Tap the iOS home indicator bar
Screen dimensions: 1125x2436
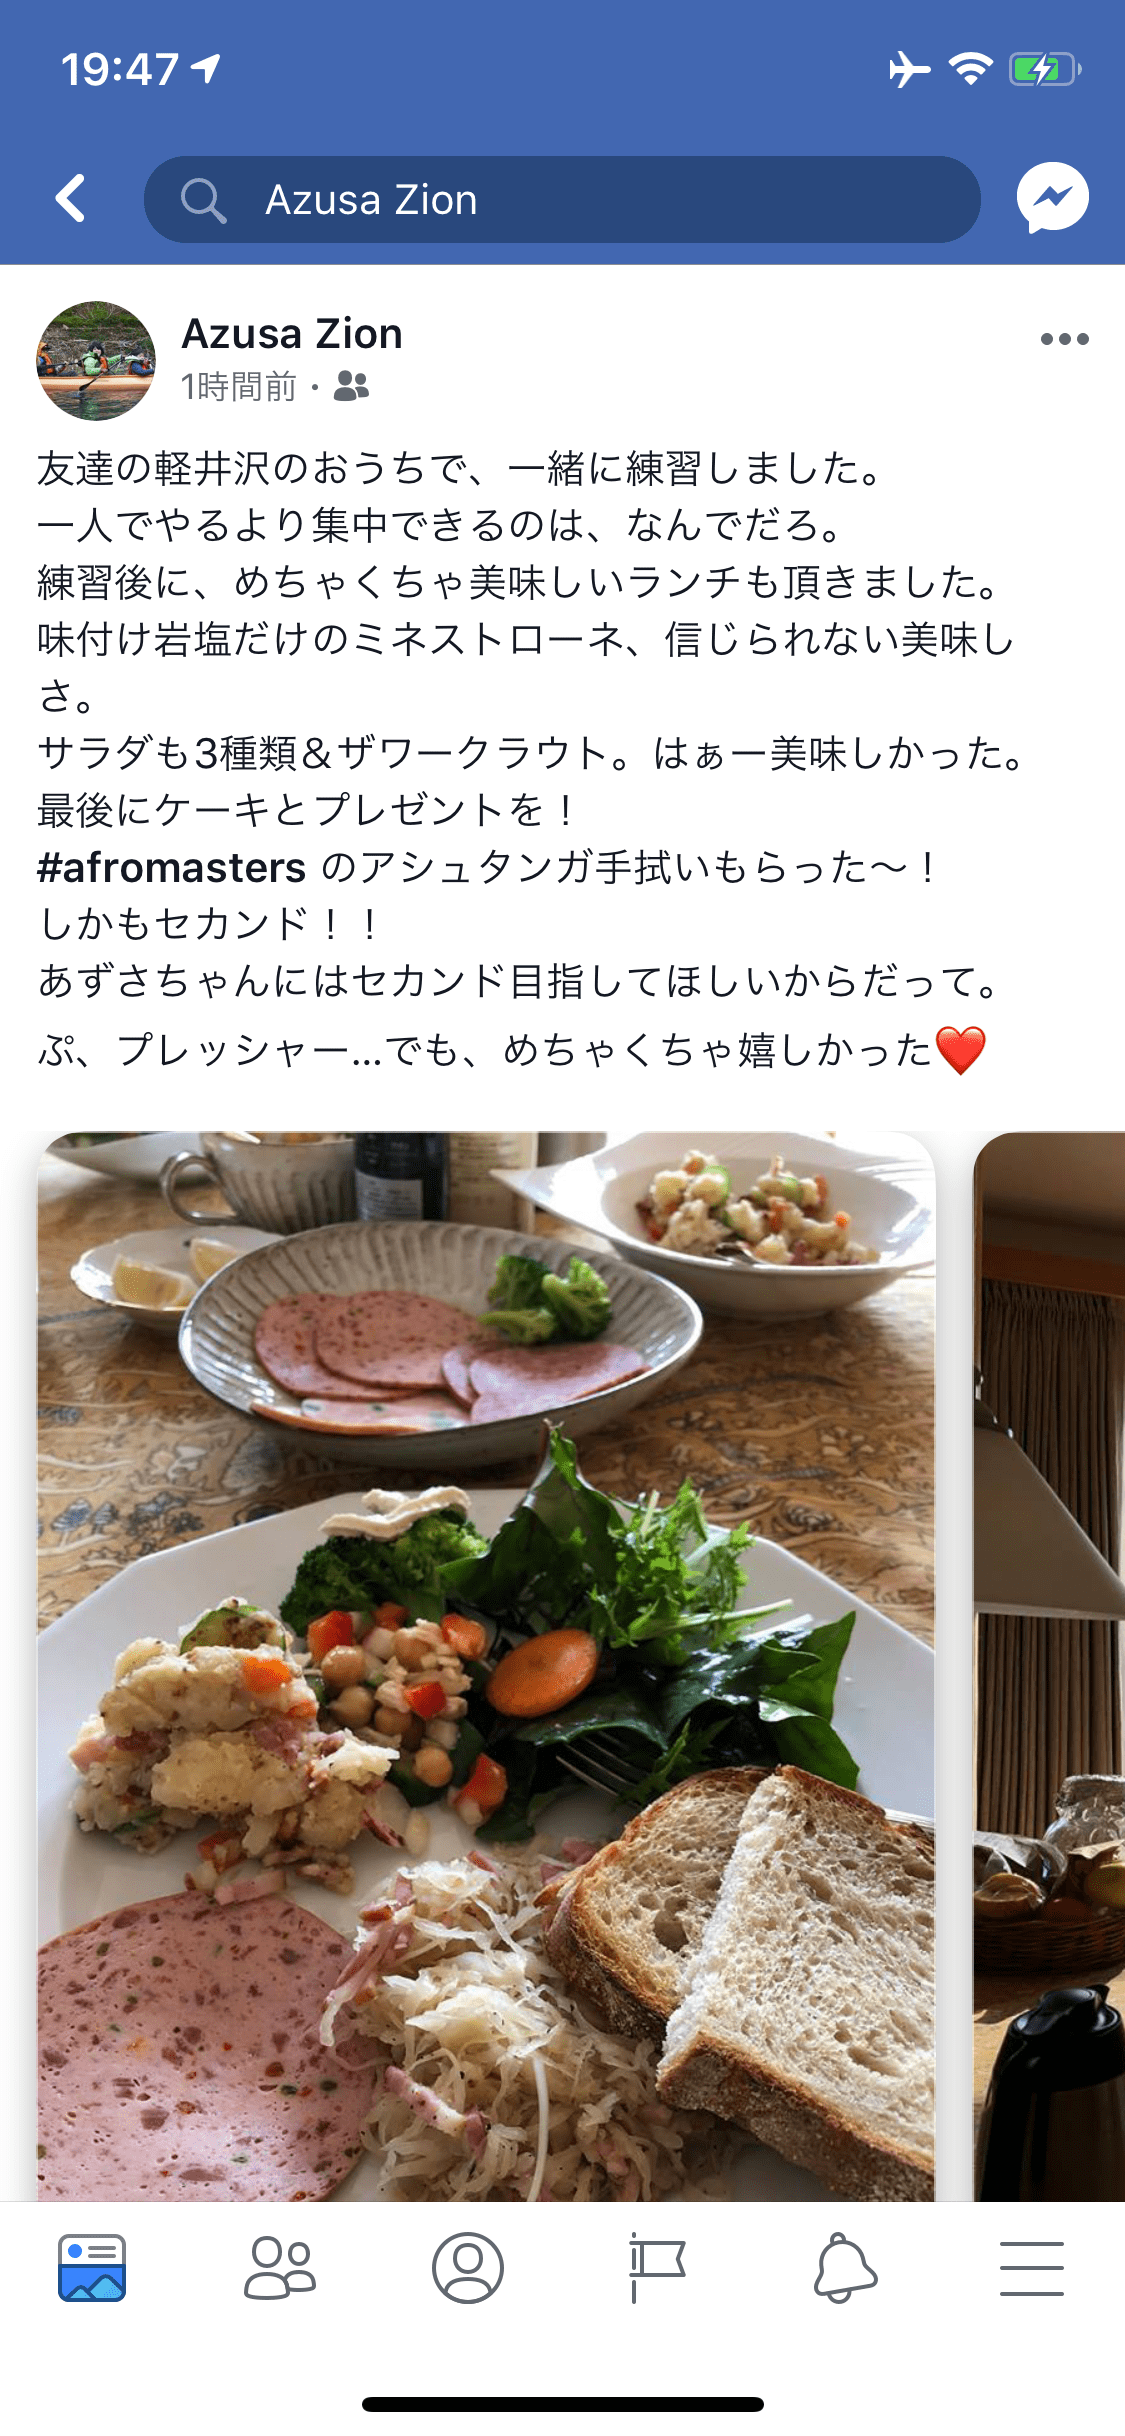pyautogui.click(x=562, y=2404)
